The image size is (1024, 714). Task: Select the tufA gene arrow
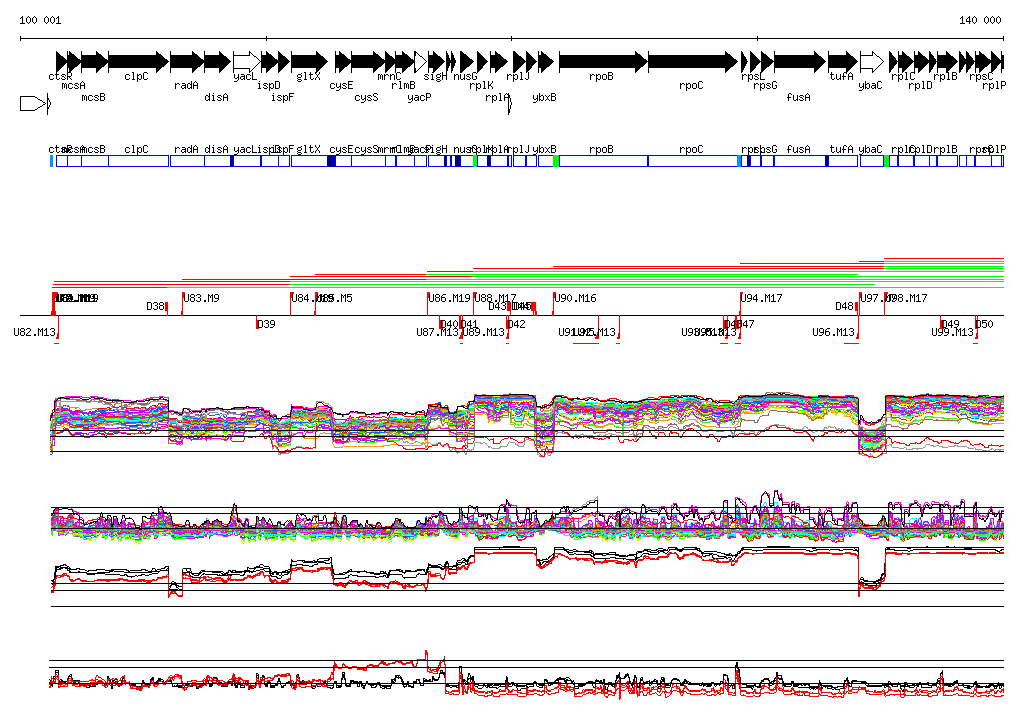click(x=843, y=62)
